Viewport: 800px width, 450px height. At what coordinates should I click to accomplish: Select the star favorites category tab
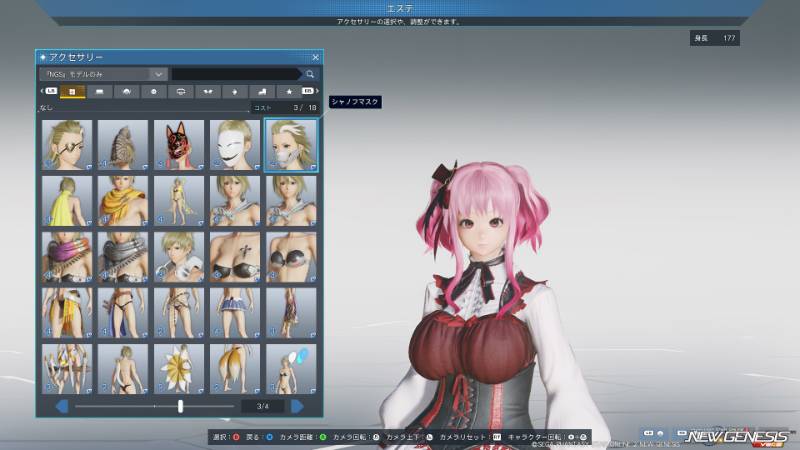tap(289, 92)
